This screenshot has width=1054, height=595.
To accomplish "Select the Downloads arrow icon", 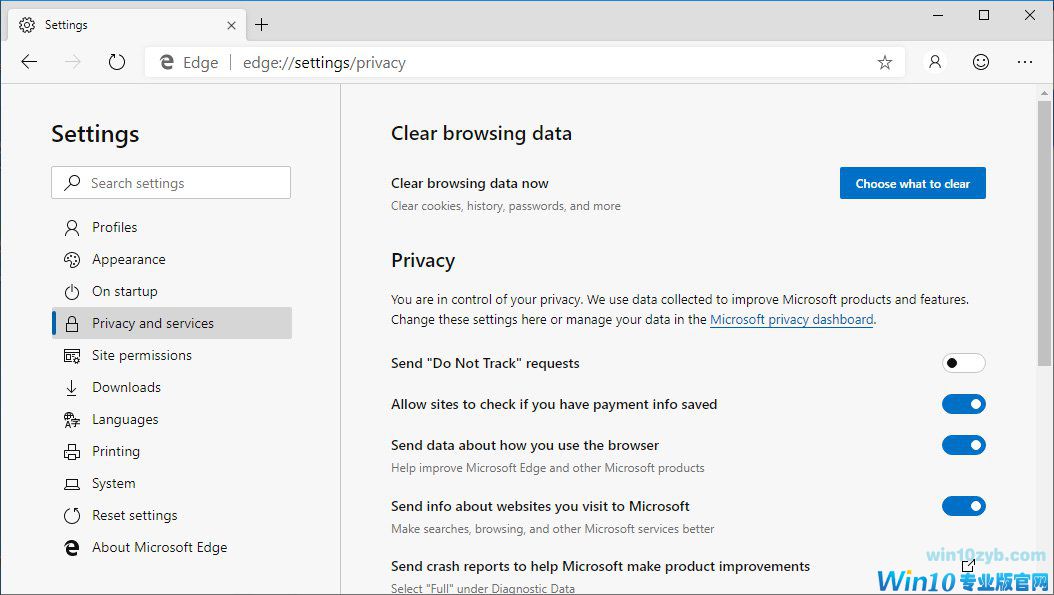I will tap(72, 387).
